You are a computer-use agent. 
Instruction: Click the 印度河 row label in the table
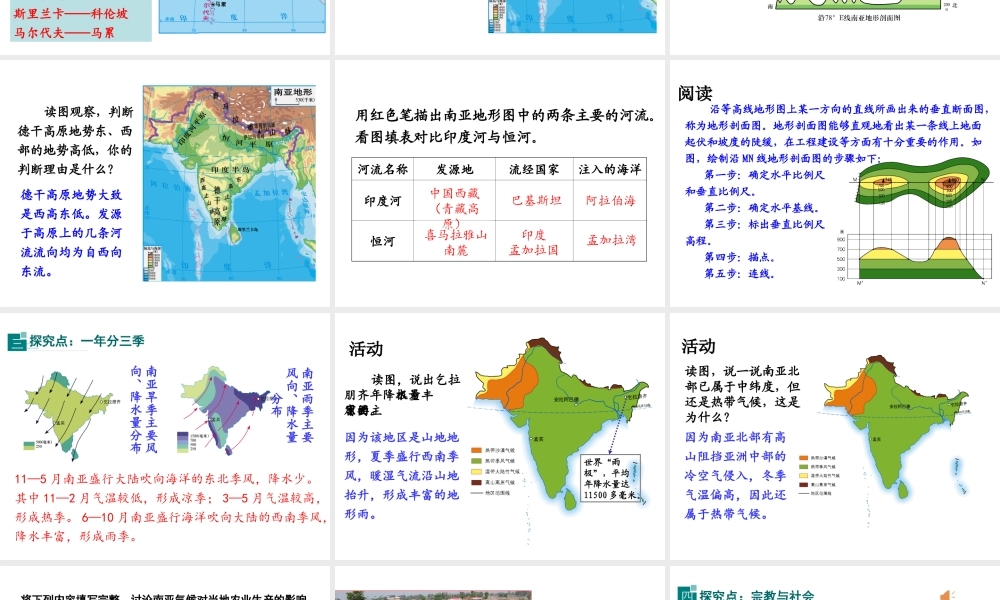[383, 201]
